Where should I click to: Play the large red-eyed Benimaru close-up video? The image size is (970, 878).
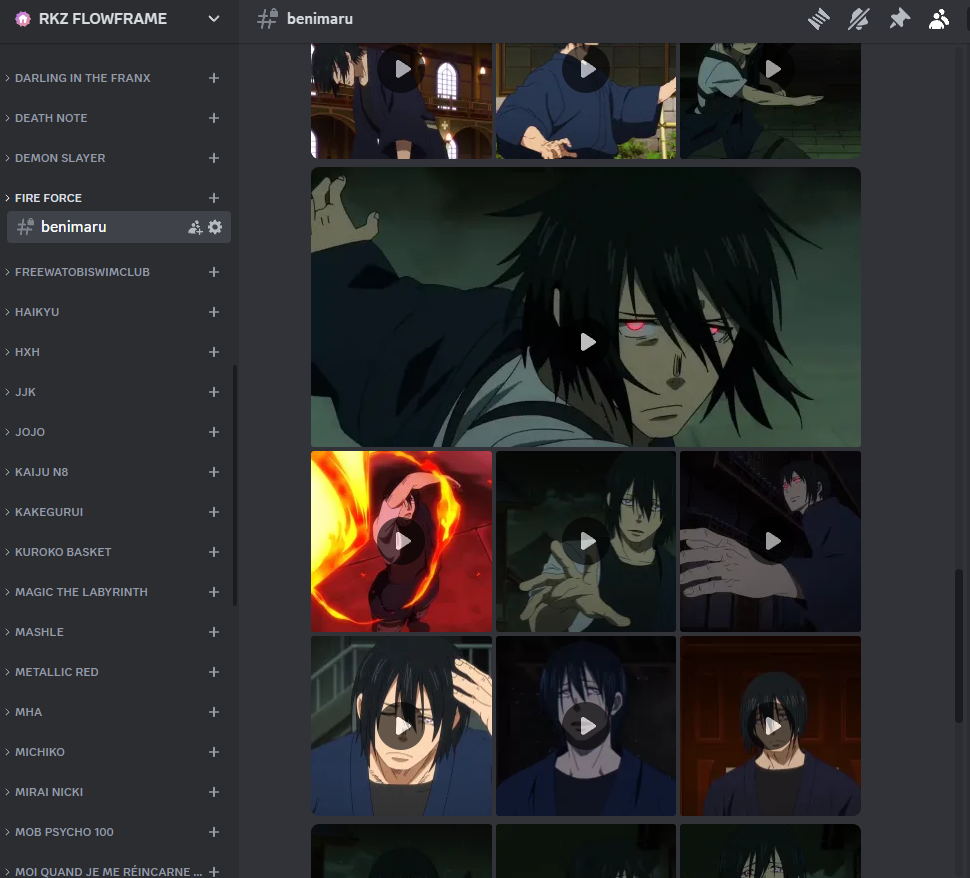click(x=586, y=342)
